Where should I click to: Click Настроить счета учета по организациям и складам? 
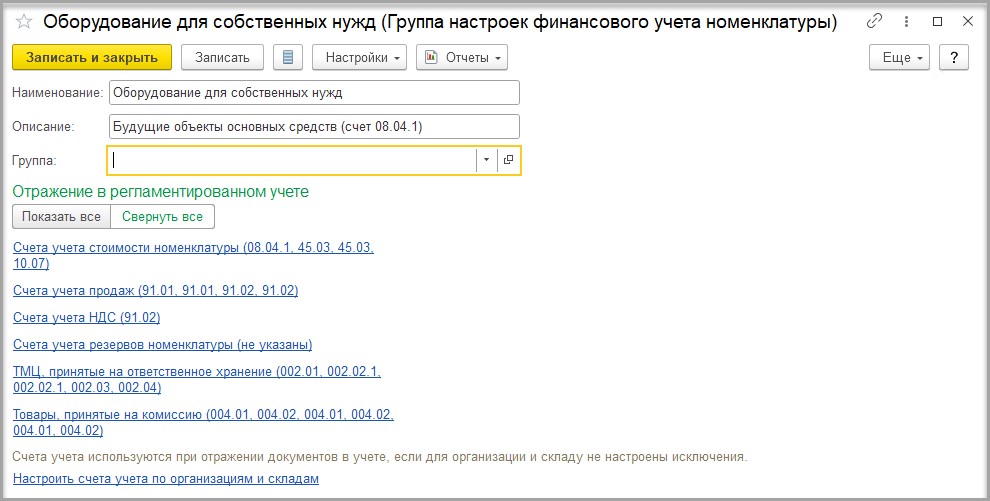(x=165, y=478)
